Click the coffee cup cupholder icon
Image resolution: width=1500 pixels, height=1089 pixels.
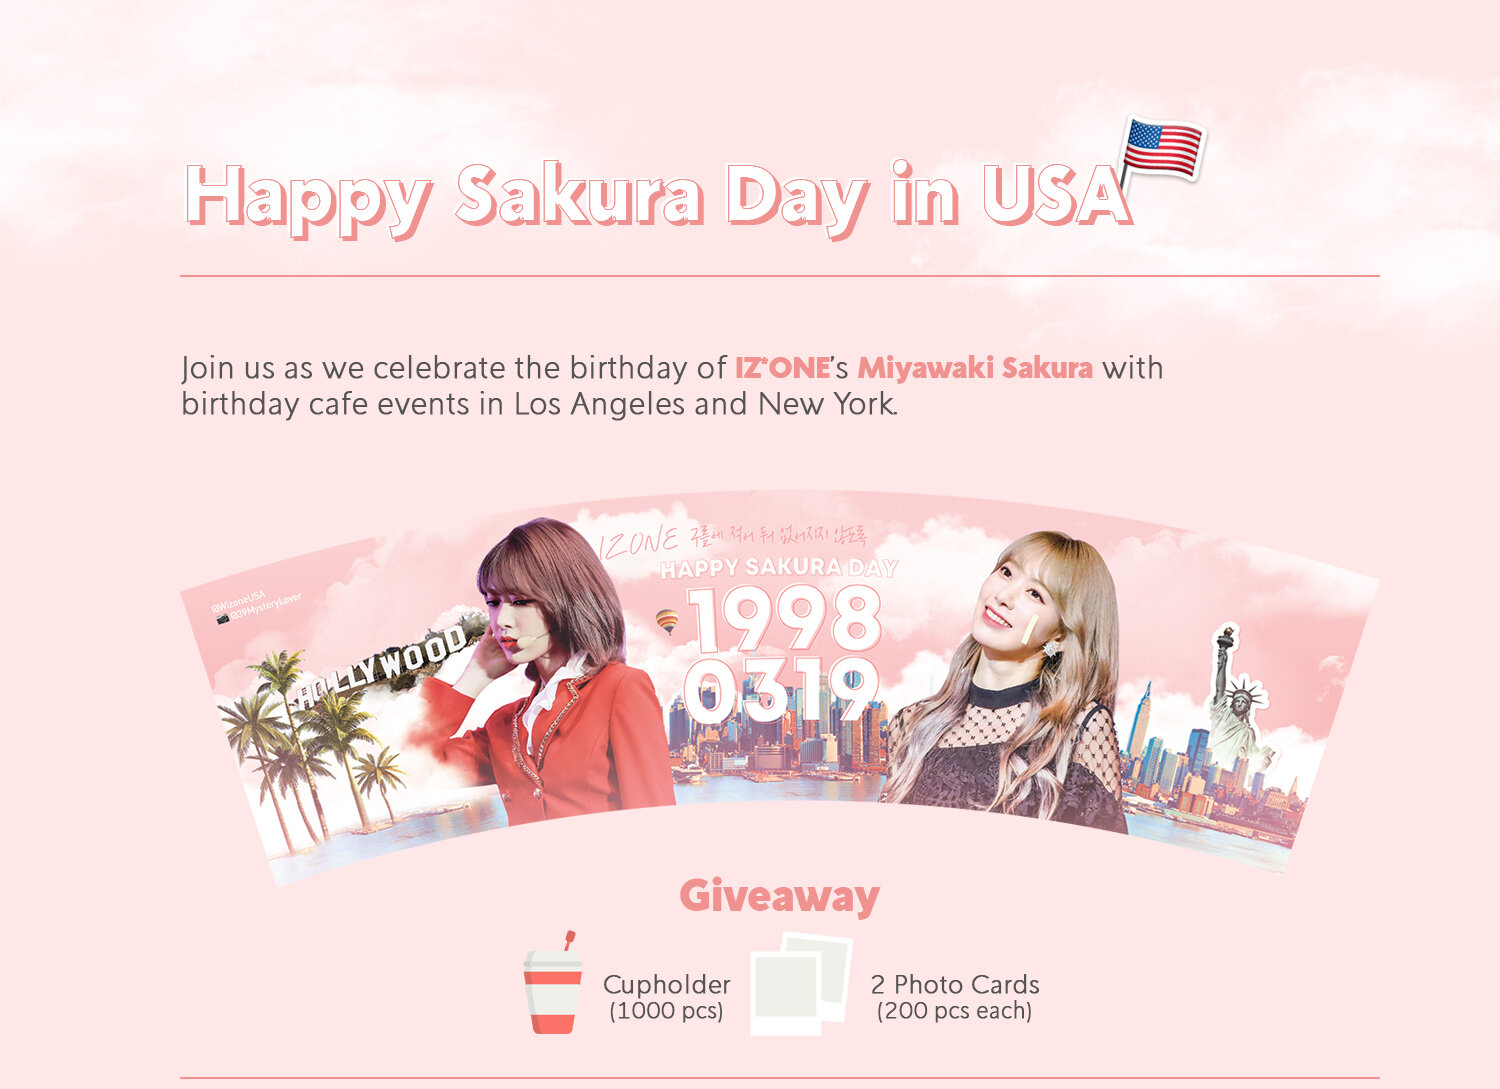(552, 983)
